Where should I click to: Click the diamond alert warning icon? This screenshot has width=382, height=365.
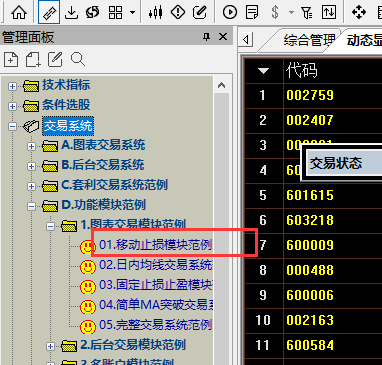pyautogui.click(x=178, y=12)
